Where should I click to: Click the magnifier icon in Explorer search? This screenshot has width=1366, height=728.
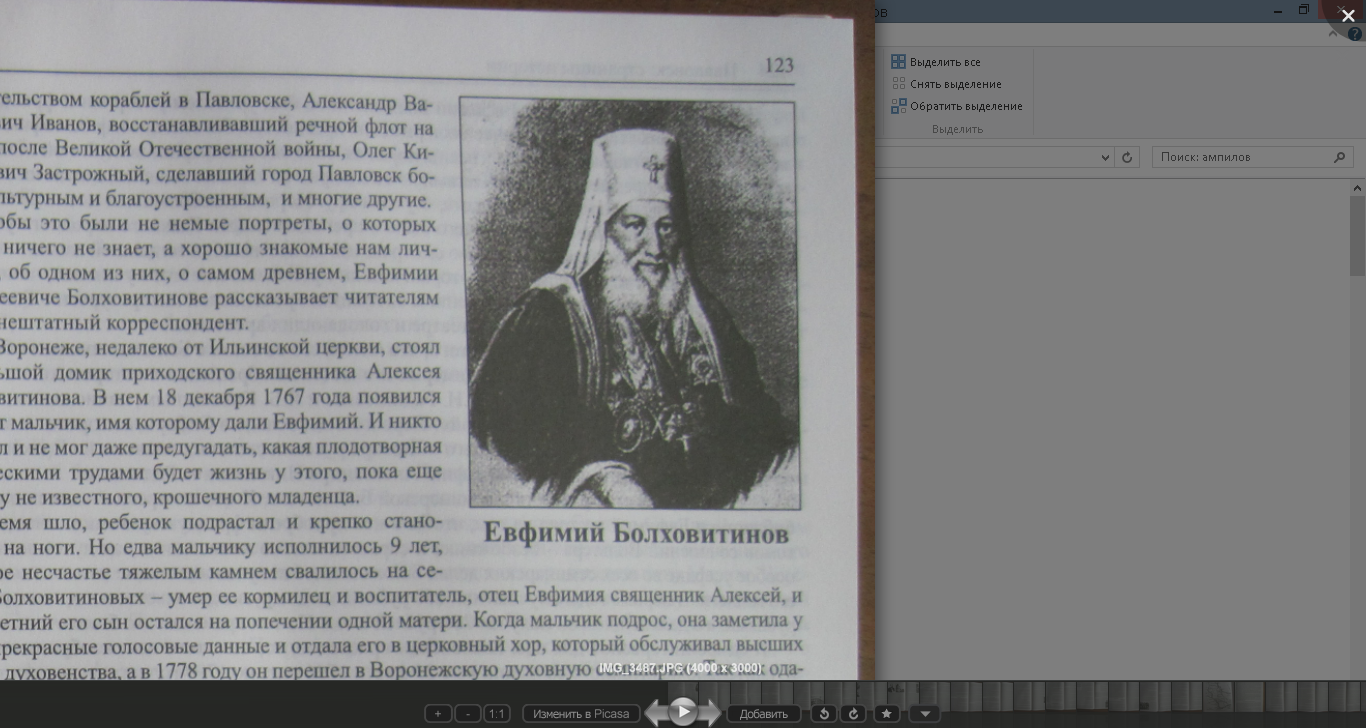[1340, 157]
